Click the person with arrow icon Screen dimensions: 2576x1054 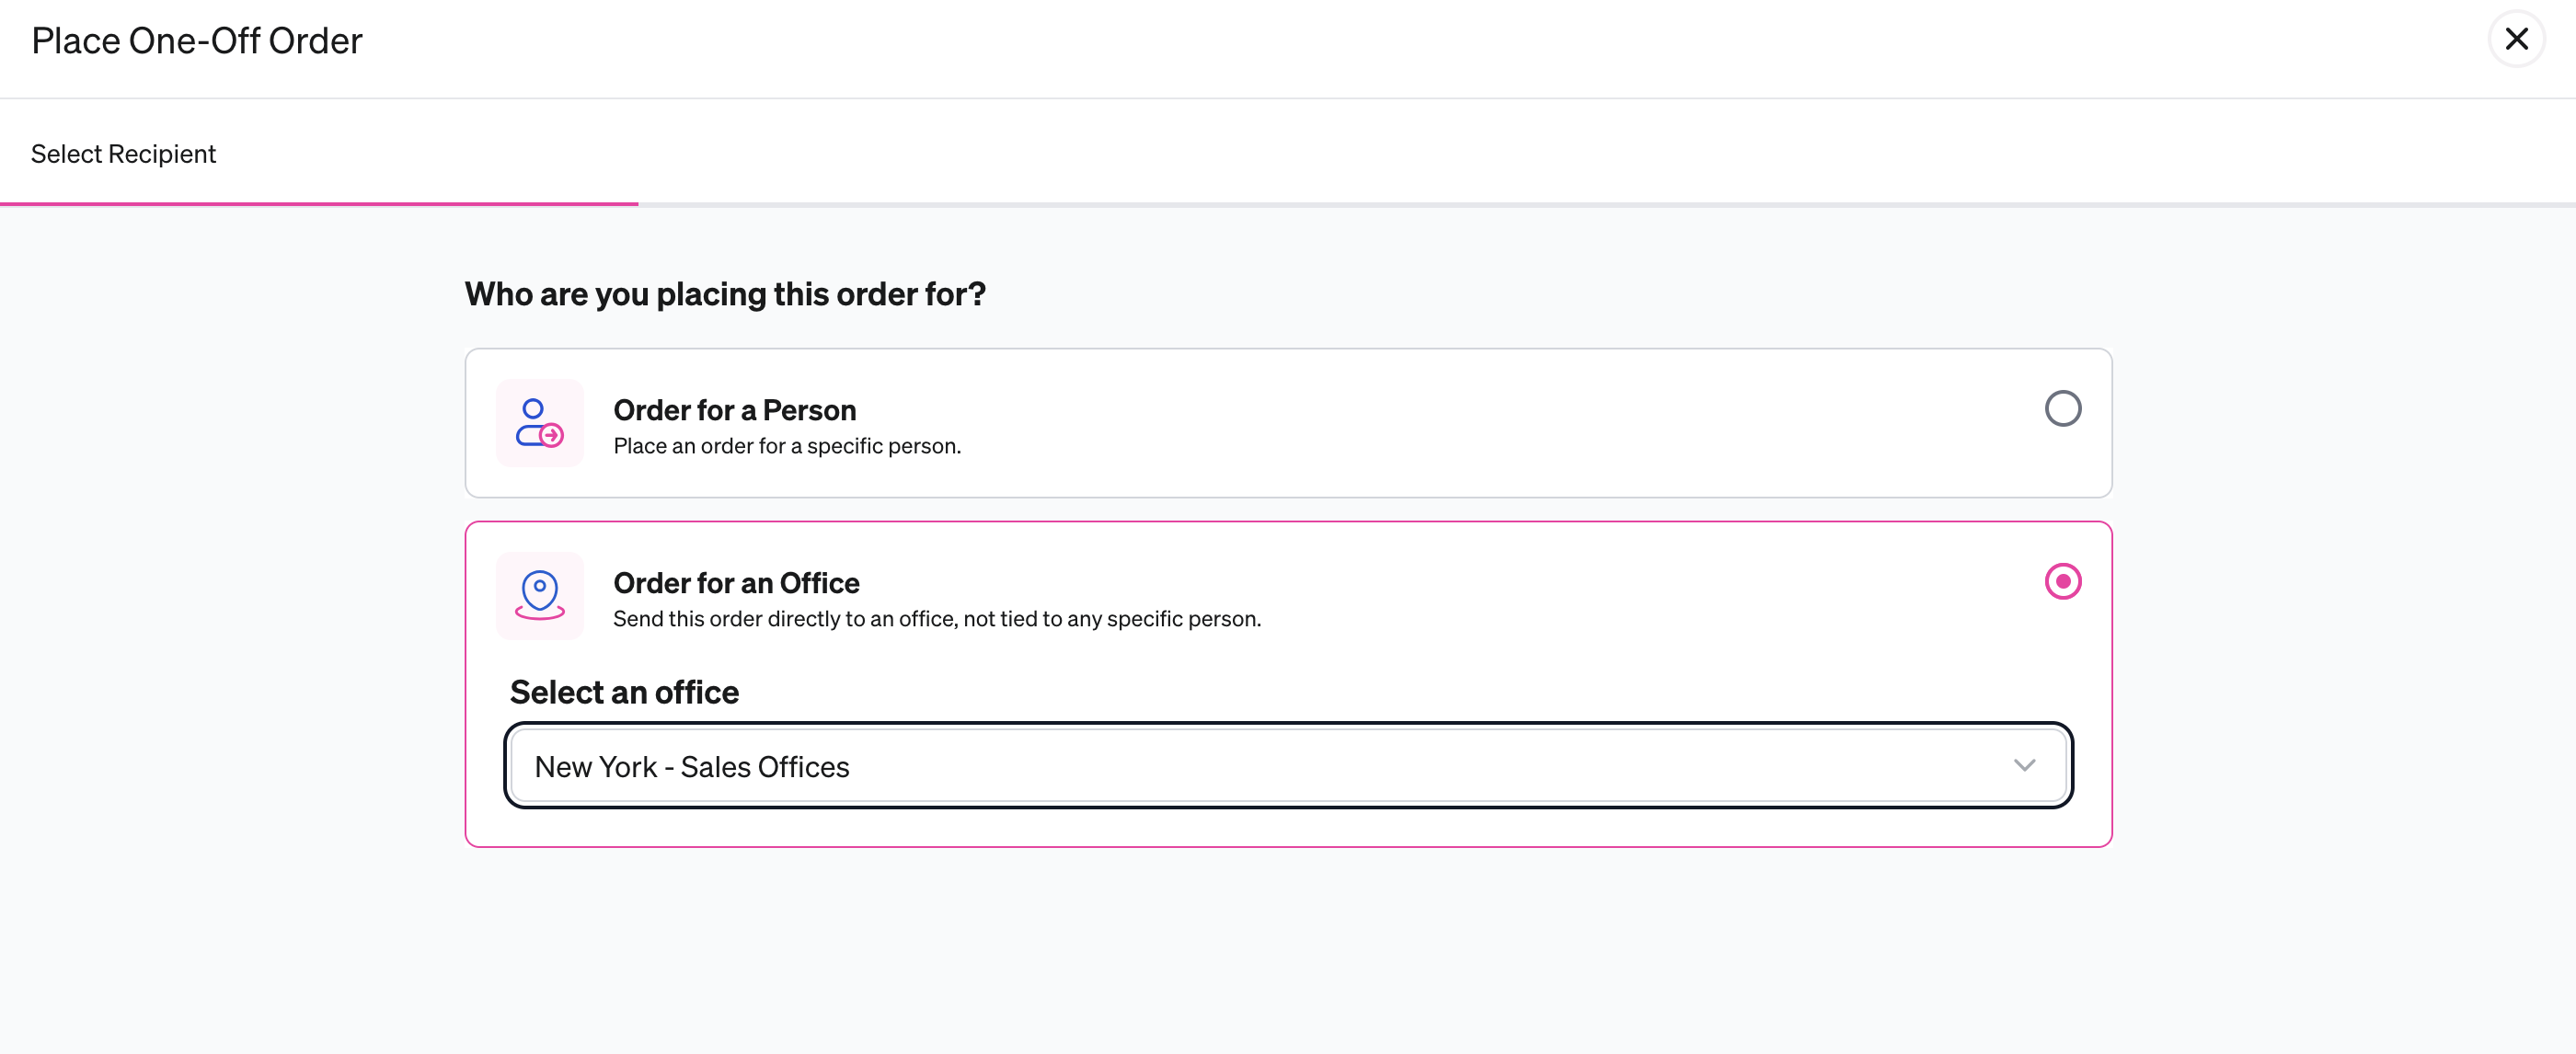[540, 423]
